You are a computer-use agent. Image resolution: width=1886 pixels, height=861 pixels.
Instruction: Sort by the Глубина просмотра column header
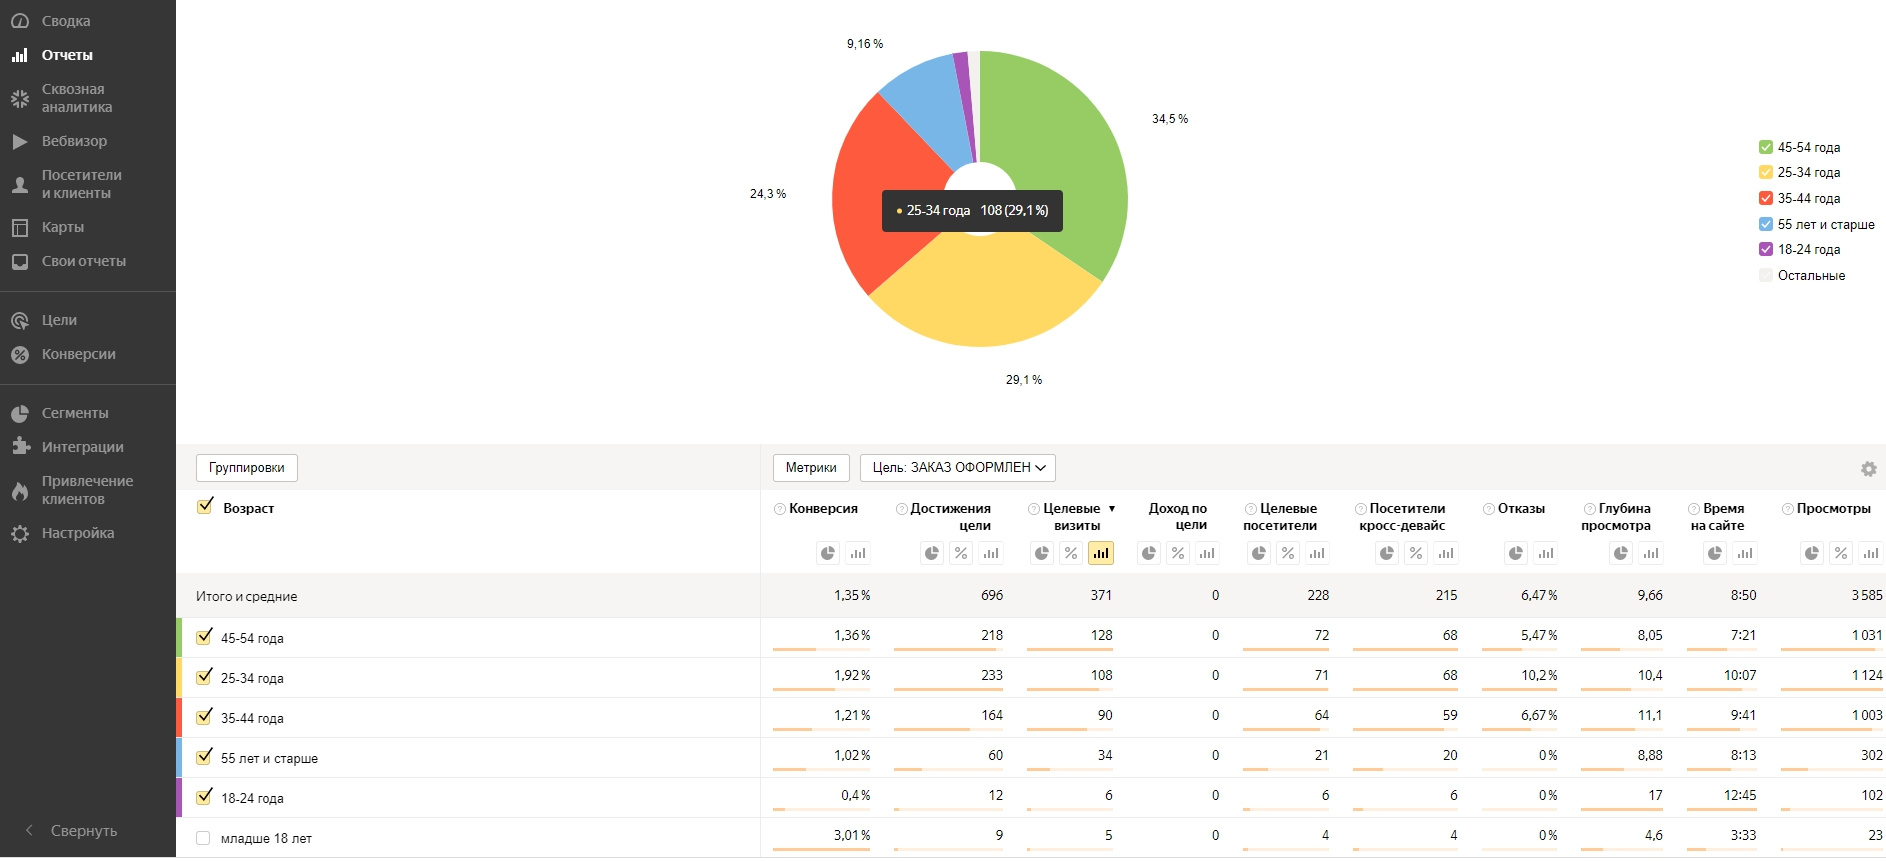point(1616,516)
